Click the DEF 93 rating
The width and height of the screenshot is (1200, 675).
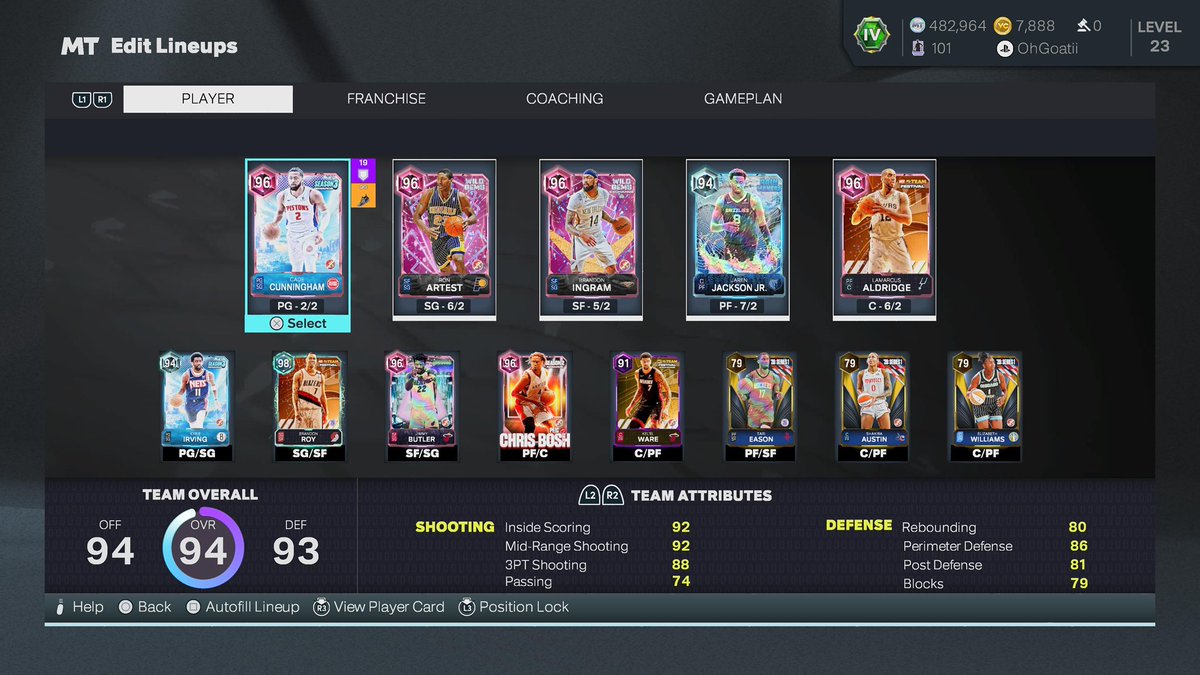(x=296, y=543)
